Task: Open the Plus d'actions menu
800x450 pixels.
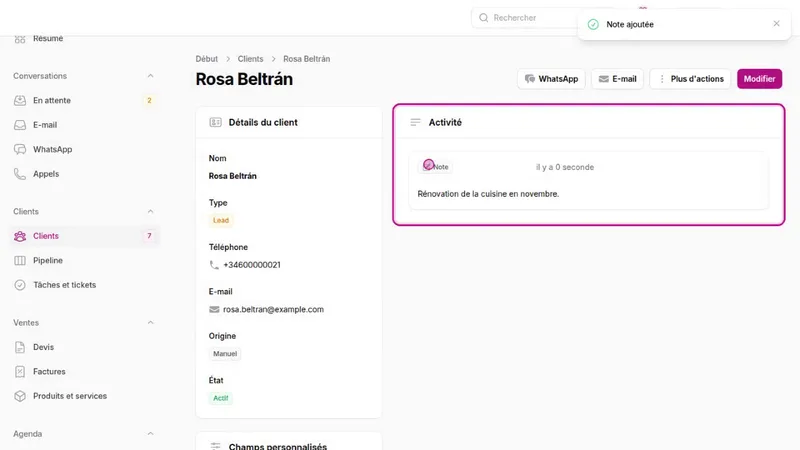Action: pos(690,79)
